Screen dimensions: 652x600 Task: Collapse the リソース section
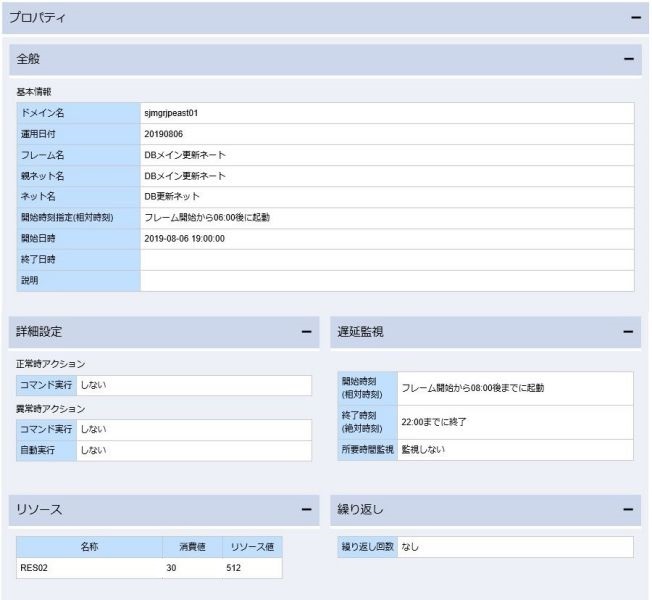coord(306,509)
